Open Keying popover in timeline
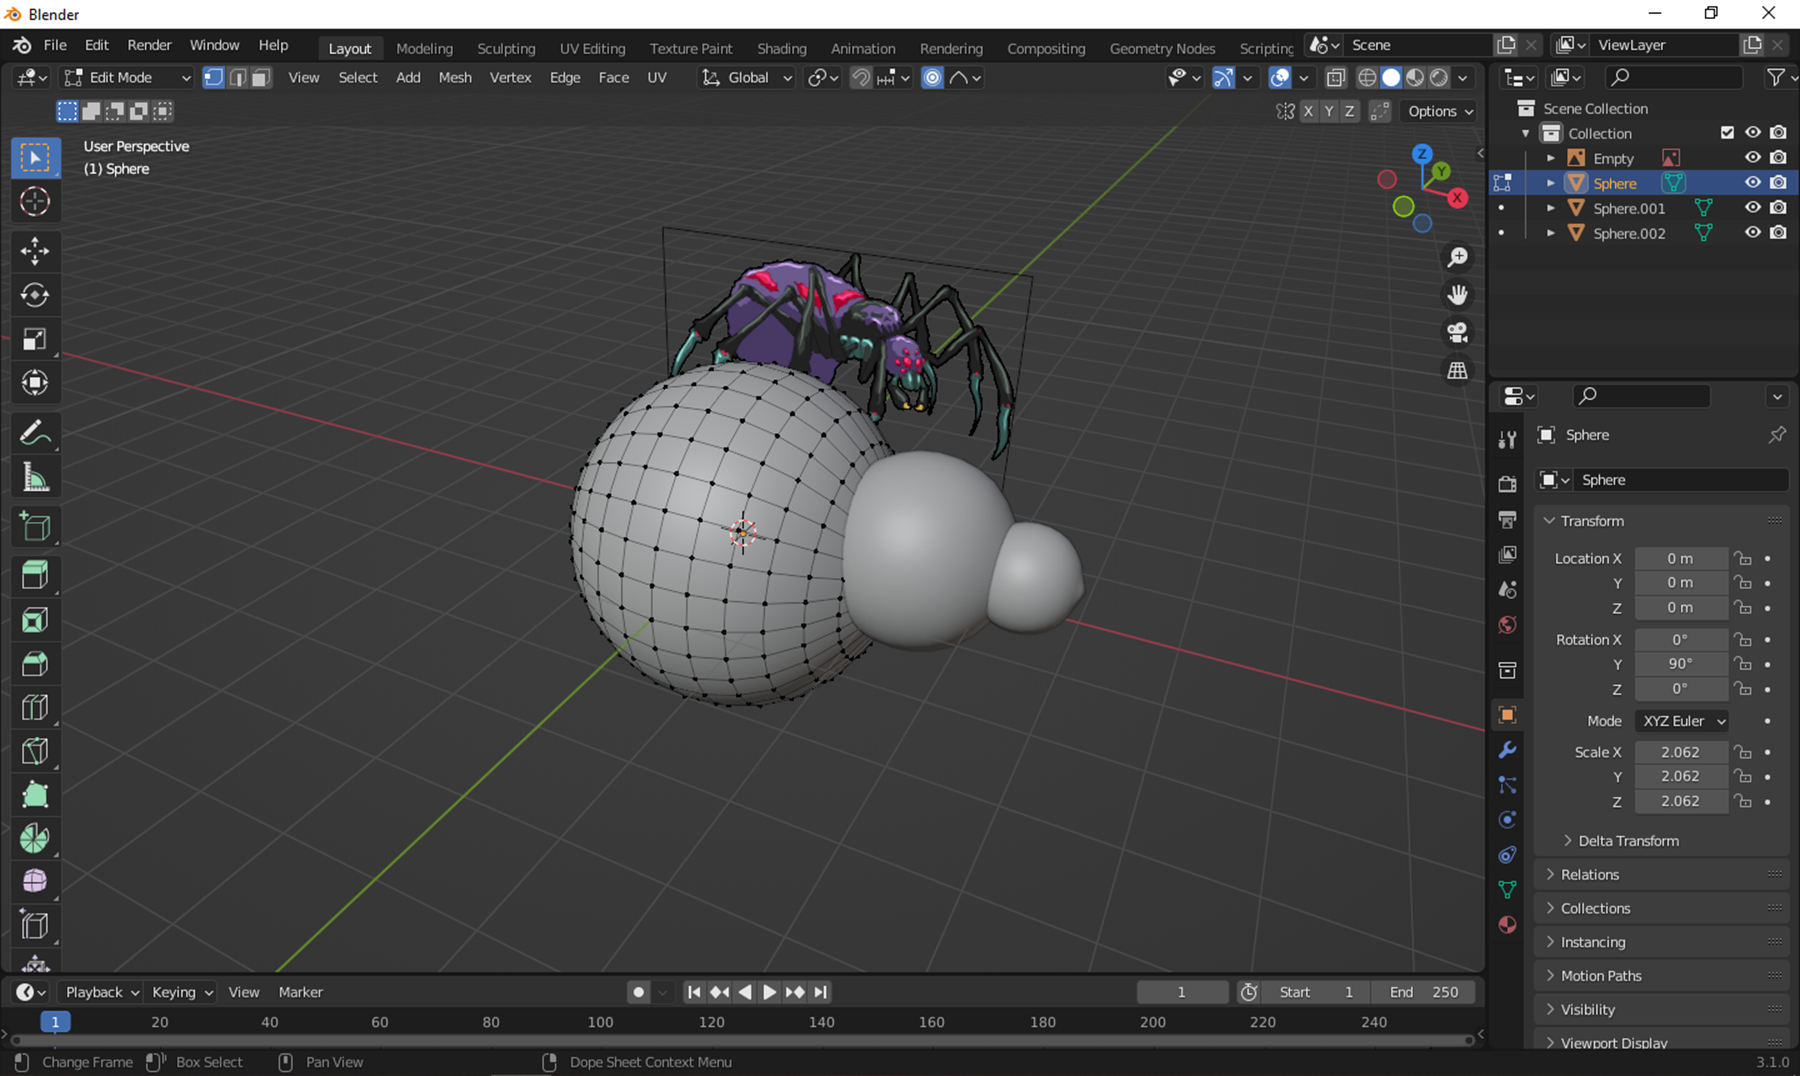The height and width of the screenshot is (1076, 1800). pos(182,992)
